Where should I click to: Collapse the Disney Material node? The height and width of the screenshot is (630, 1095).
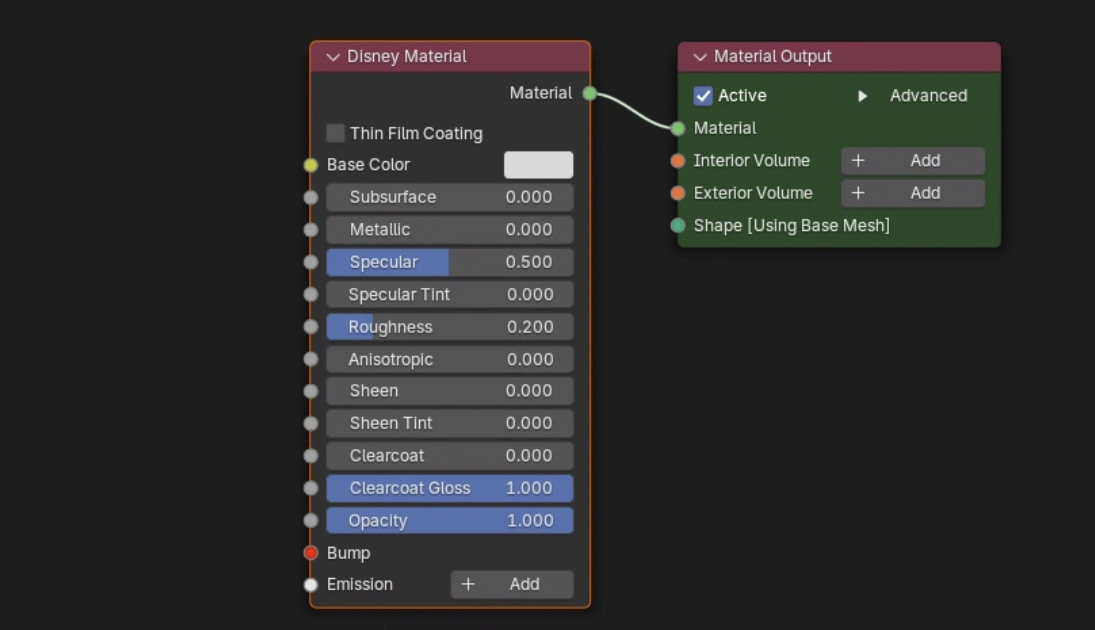(x=333, y=57)
